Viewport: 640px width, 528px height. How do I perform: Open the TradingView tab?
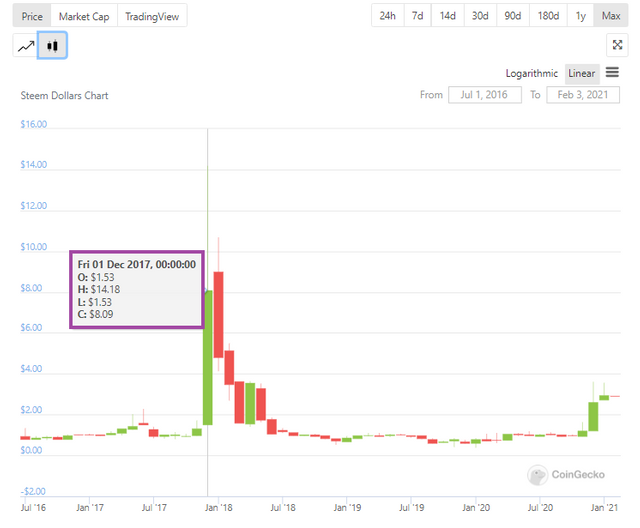tap(152, 16)
